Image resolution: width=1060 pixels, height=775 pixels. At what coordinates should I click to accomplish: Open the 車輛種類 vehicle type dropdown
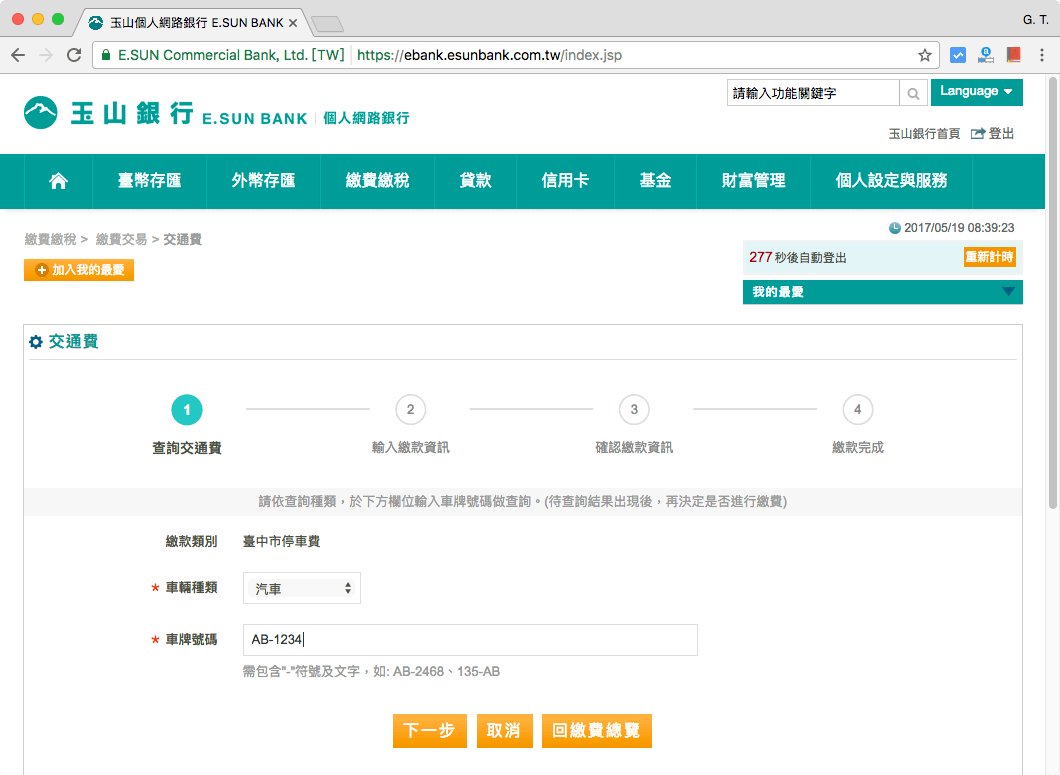point(301,588)
